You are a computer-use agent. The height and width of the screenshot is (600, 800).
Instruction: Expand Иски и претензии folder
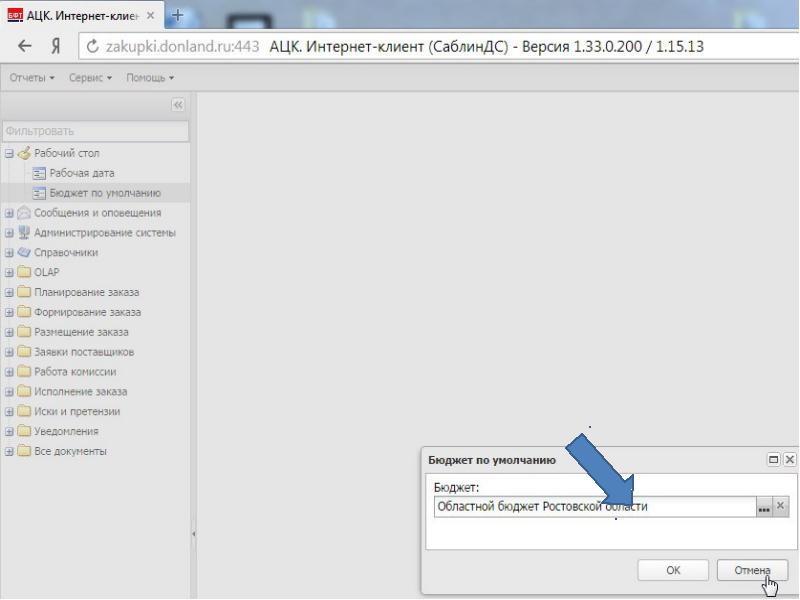click(9, 412)
